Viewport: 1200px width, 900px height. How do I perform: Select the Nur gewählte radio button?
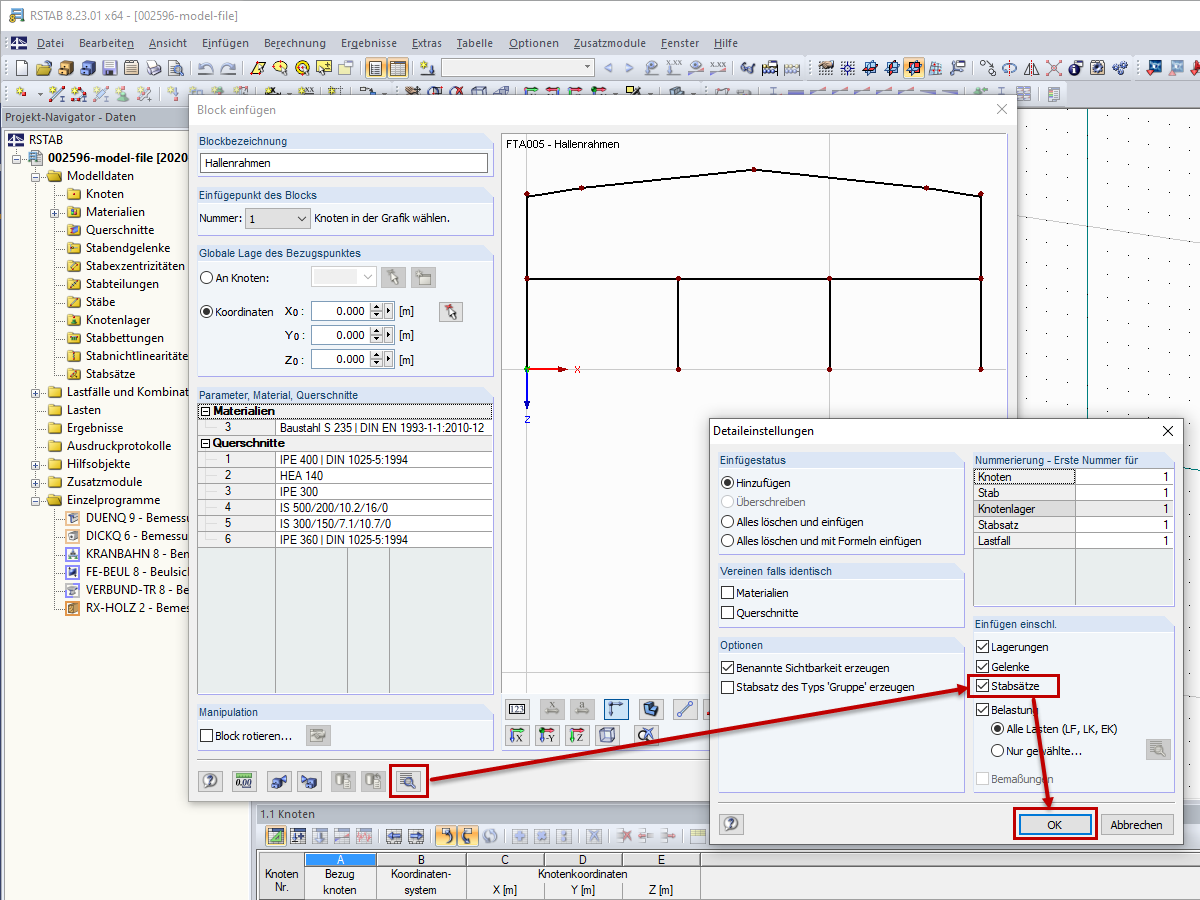(997, 751)
